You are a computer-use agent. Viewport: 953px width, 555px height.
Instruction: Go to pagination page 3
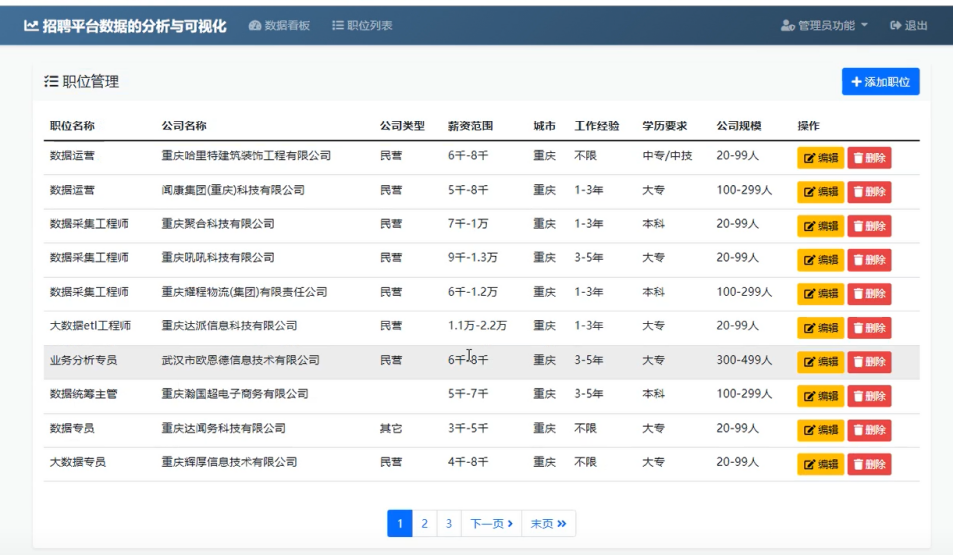(x=449, y=523)
